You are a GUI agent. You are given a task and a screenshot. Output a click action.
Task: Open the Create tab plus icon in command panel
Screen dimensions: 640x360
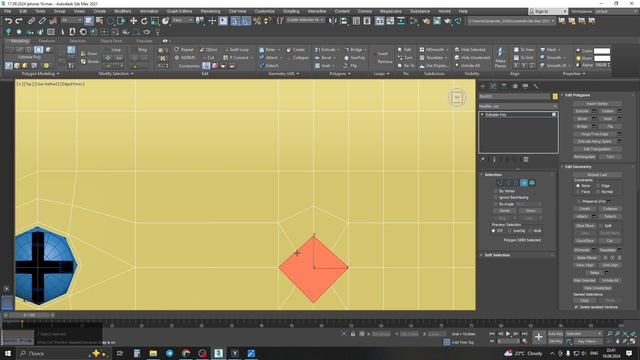point(483,86)
